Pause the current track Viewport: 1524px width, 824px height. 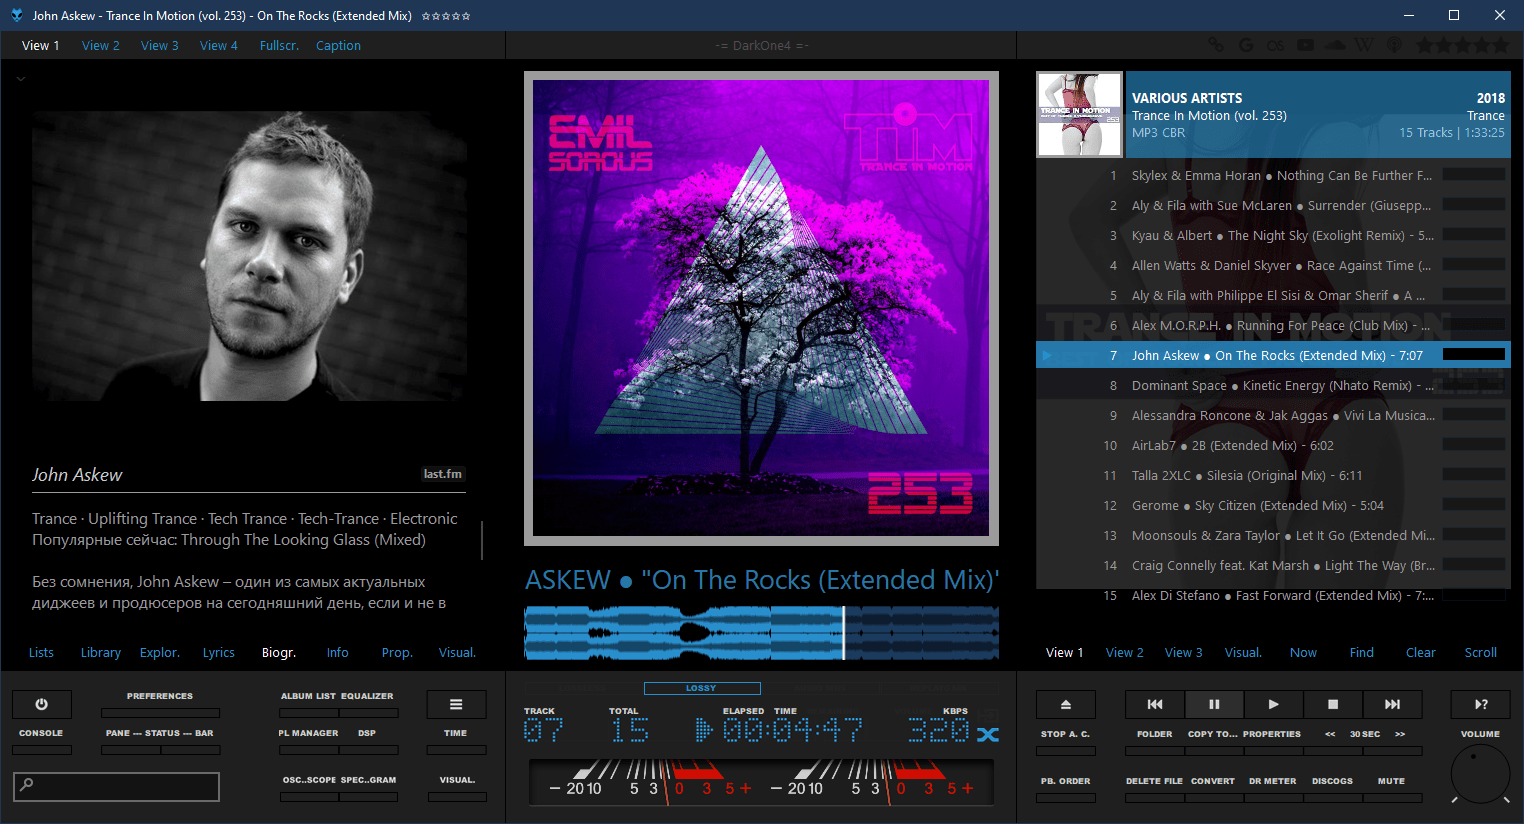click(1214, 704)
